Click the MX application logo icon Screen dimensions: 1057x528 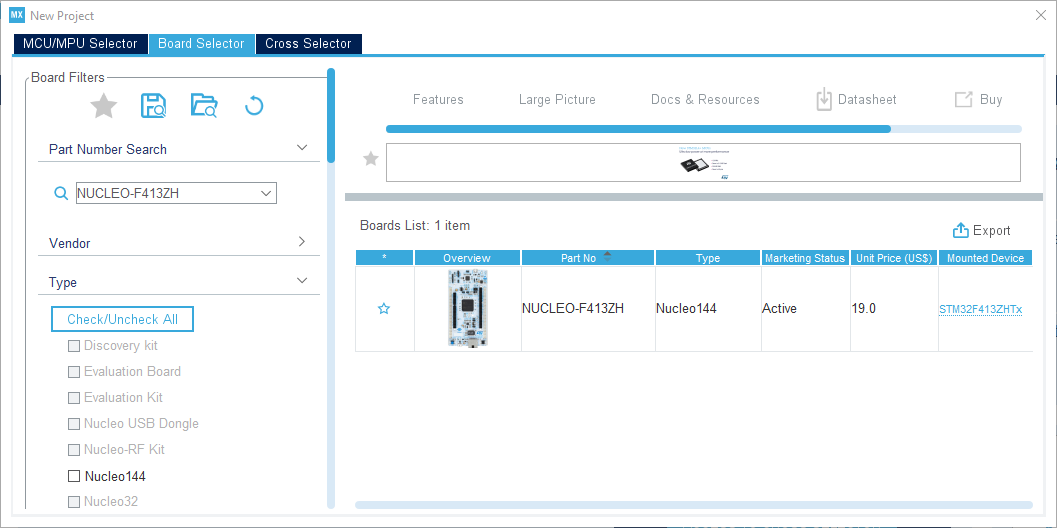pos(17,16)
